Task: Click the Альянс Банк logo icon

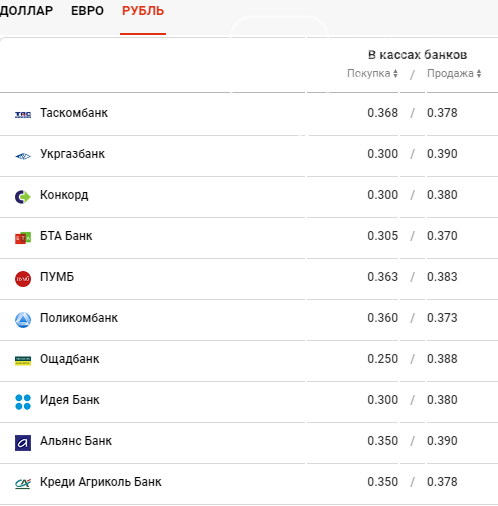Action: [23, 443]
